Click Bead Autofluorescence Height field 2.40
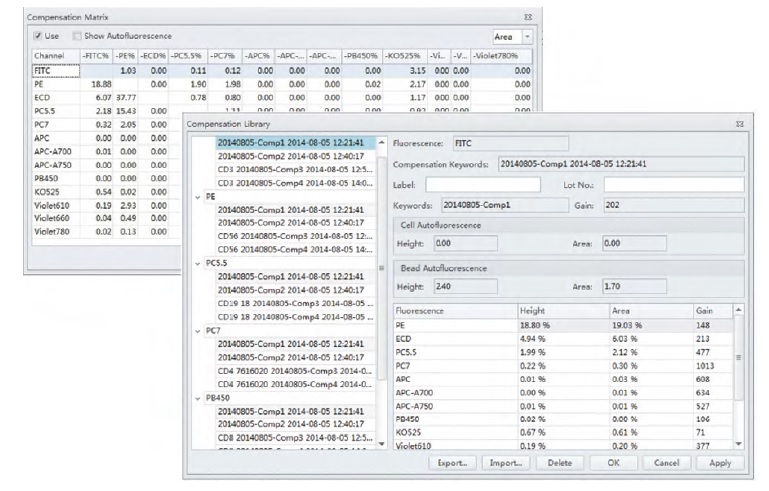Screen dimensions: 769x491 click(465, 286)
